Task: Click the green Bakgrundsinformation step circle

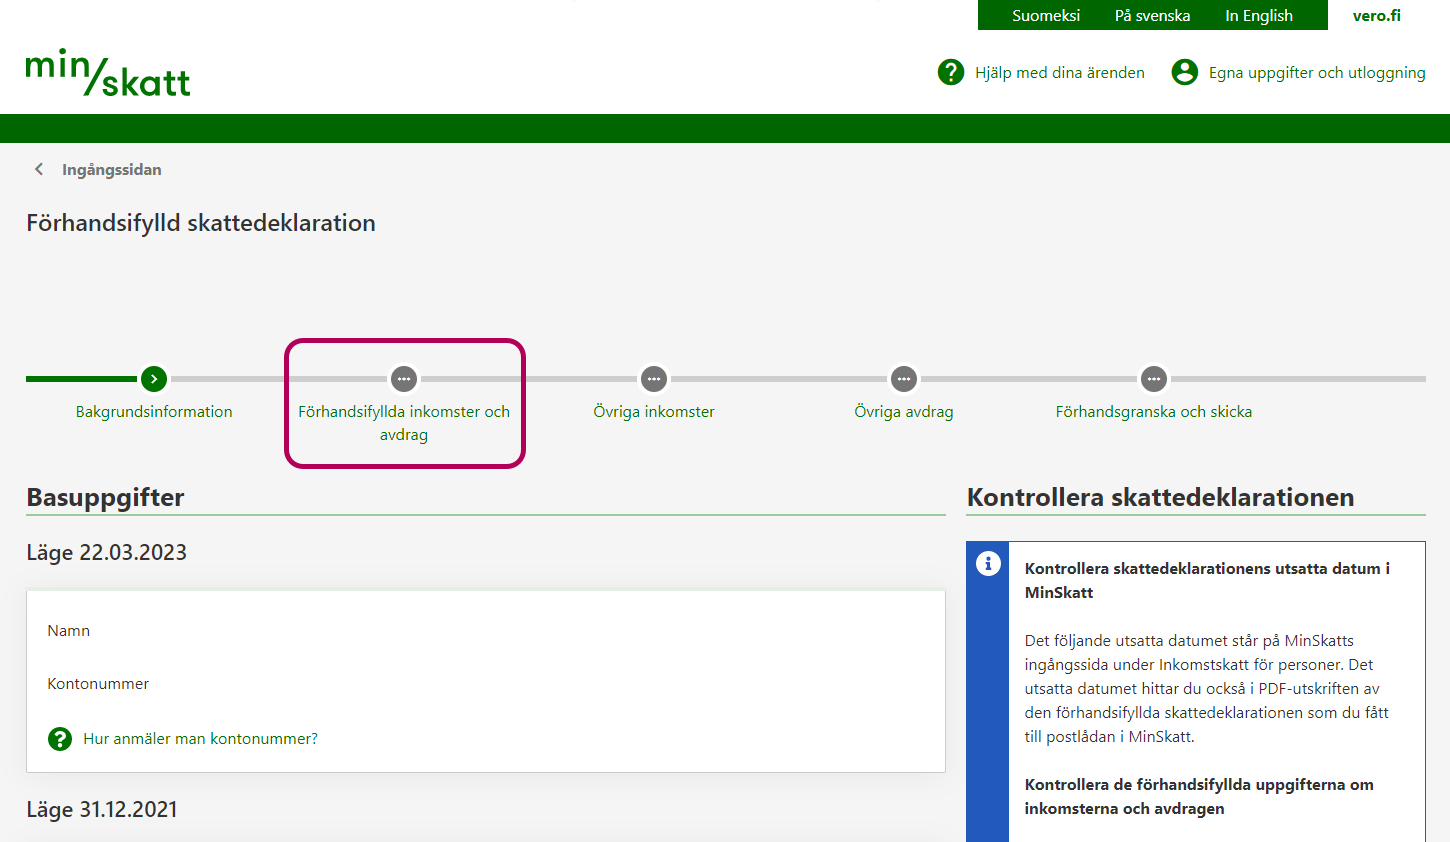Action: (154, 379)
